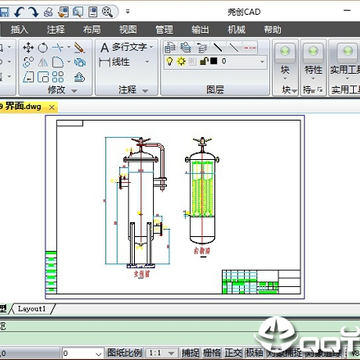Toggle 捕捉 snap in status bar

(x=190, y=353)
